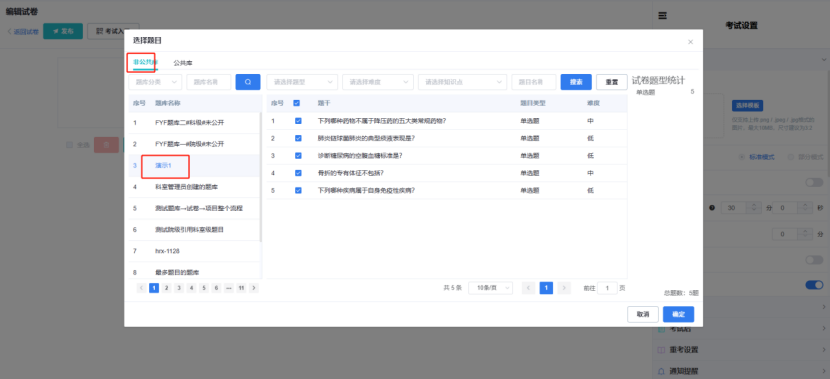The height and width of the screenshot is (379, 830).
Task: Open the 请选择难度 dropdown
Action: (x=378, y=82)
